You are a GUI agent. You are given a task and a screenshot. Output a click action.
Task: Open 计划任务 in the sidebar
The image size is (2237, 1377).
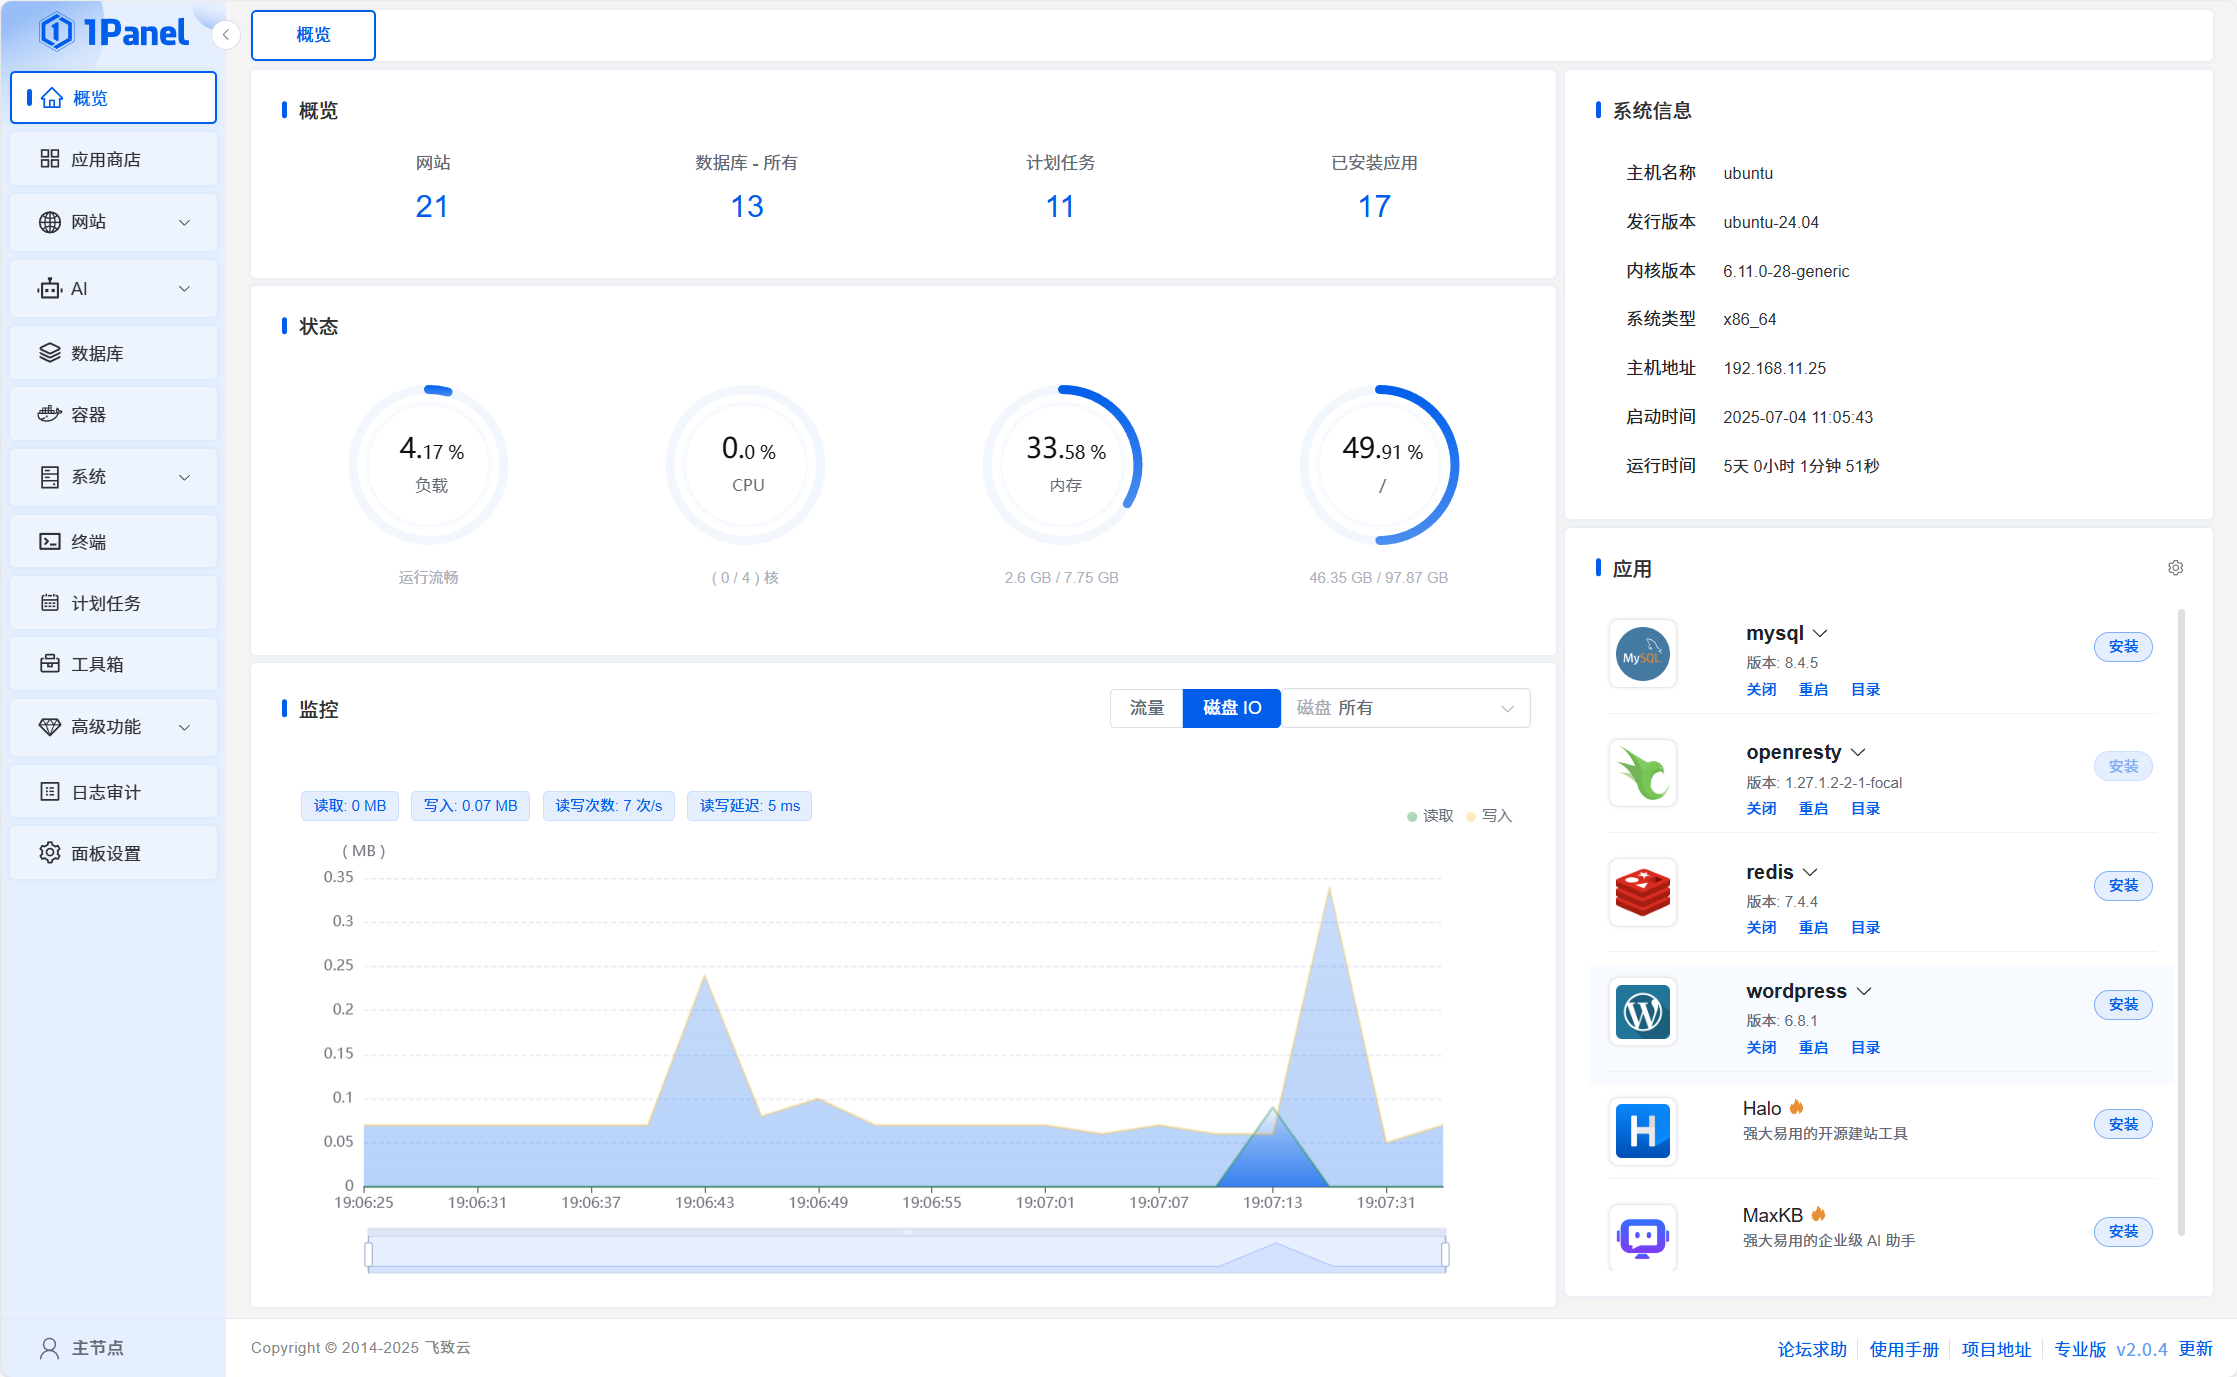(112, 602)
